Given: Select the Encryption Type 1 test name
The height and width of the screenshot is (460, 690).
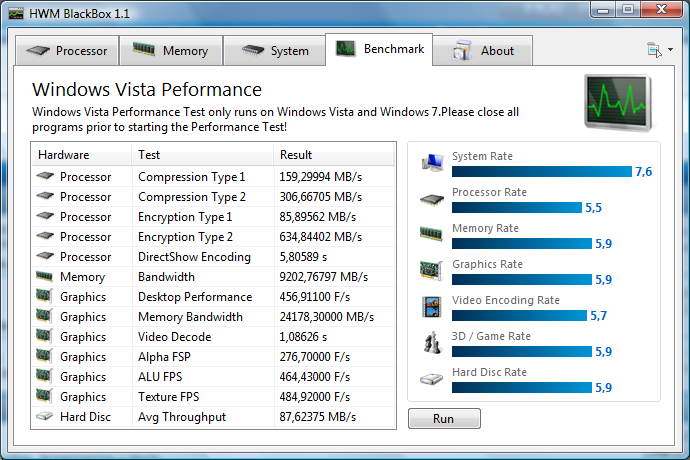Looking at the screenshot, I should (x=185, y=217).
